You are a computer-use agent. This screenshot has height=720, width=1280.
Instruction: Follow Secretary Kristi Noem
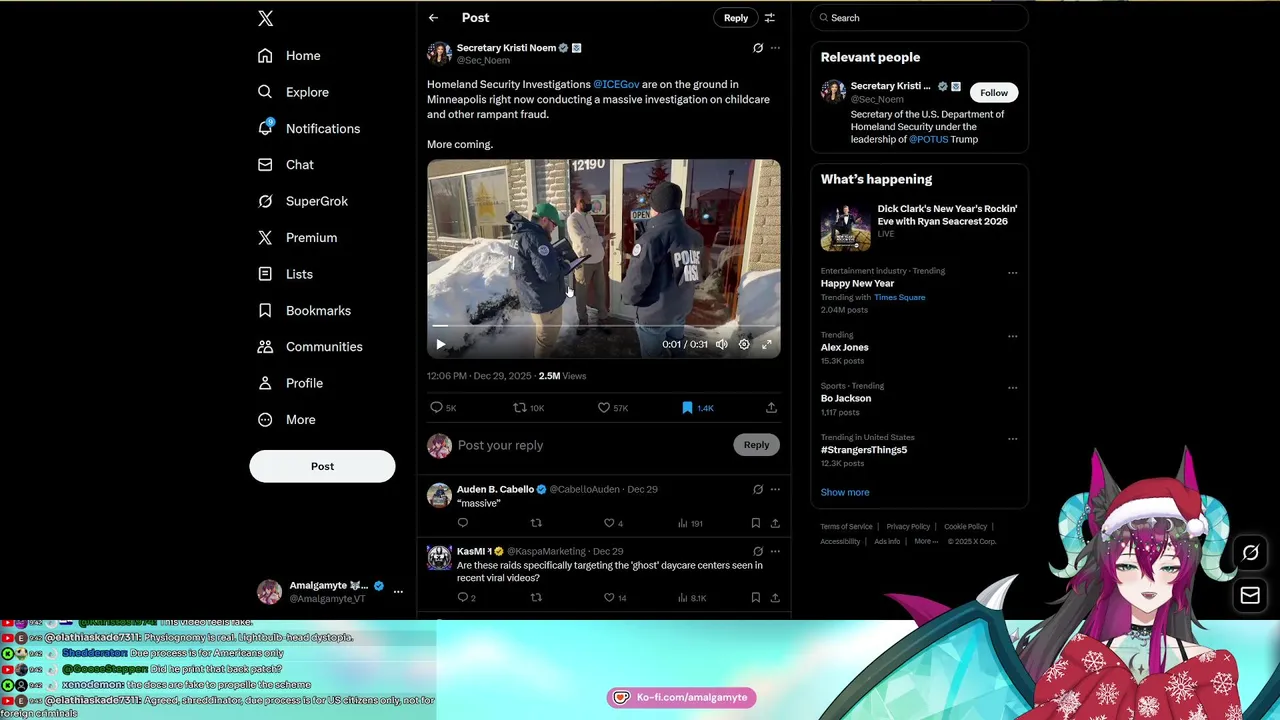click(x=994, y=93)
